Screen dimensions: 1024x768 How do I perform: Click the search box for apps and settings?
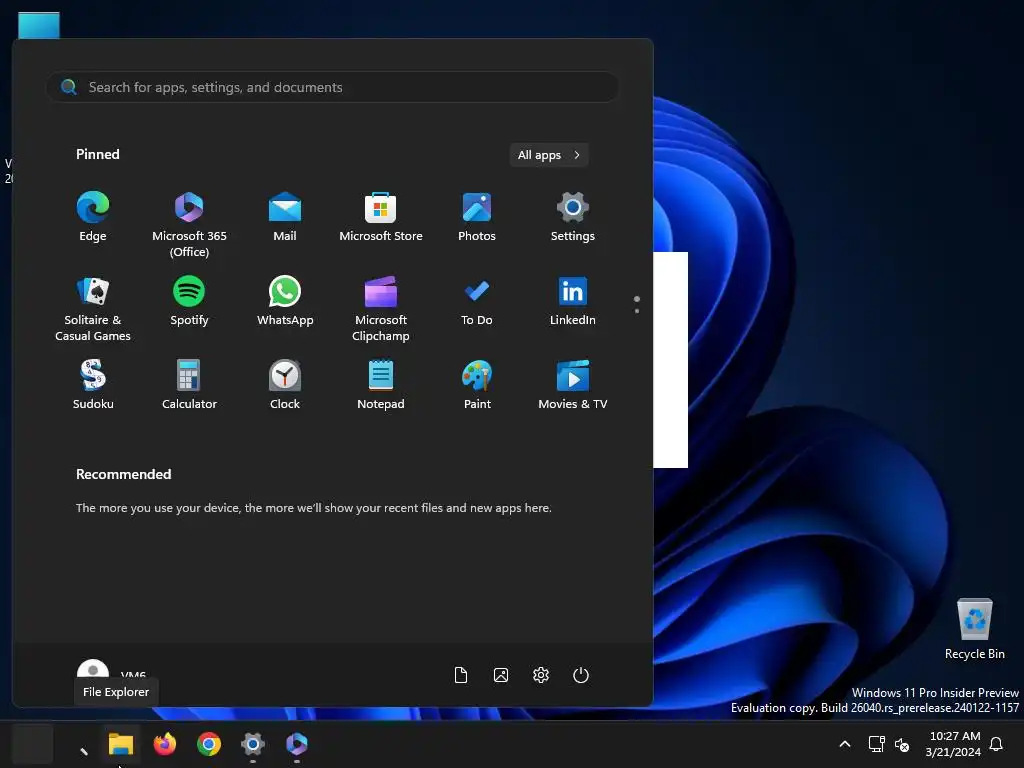pos(332,87)
